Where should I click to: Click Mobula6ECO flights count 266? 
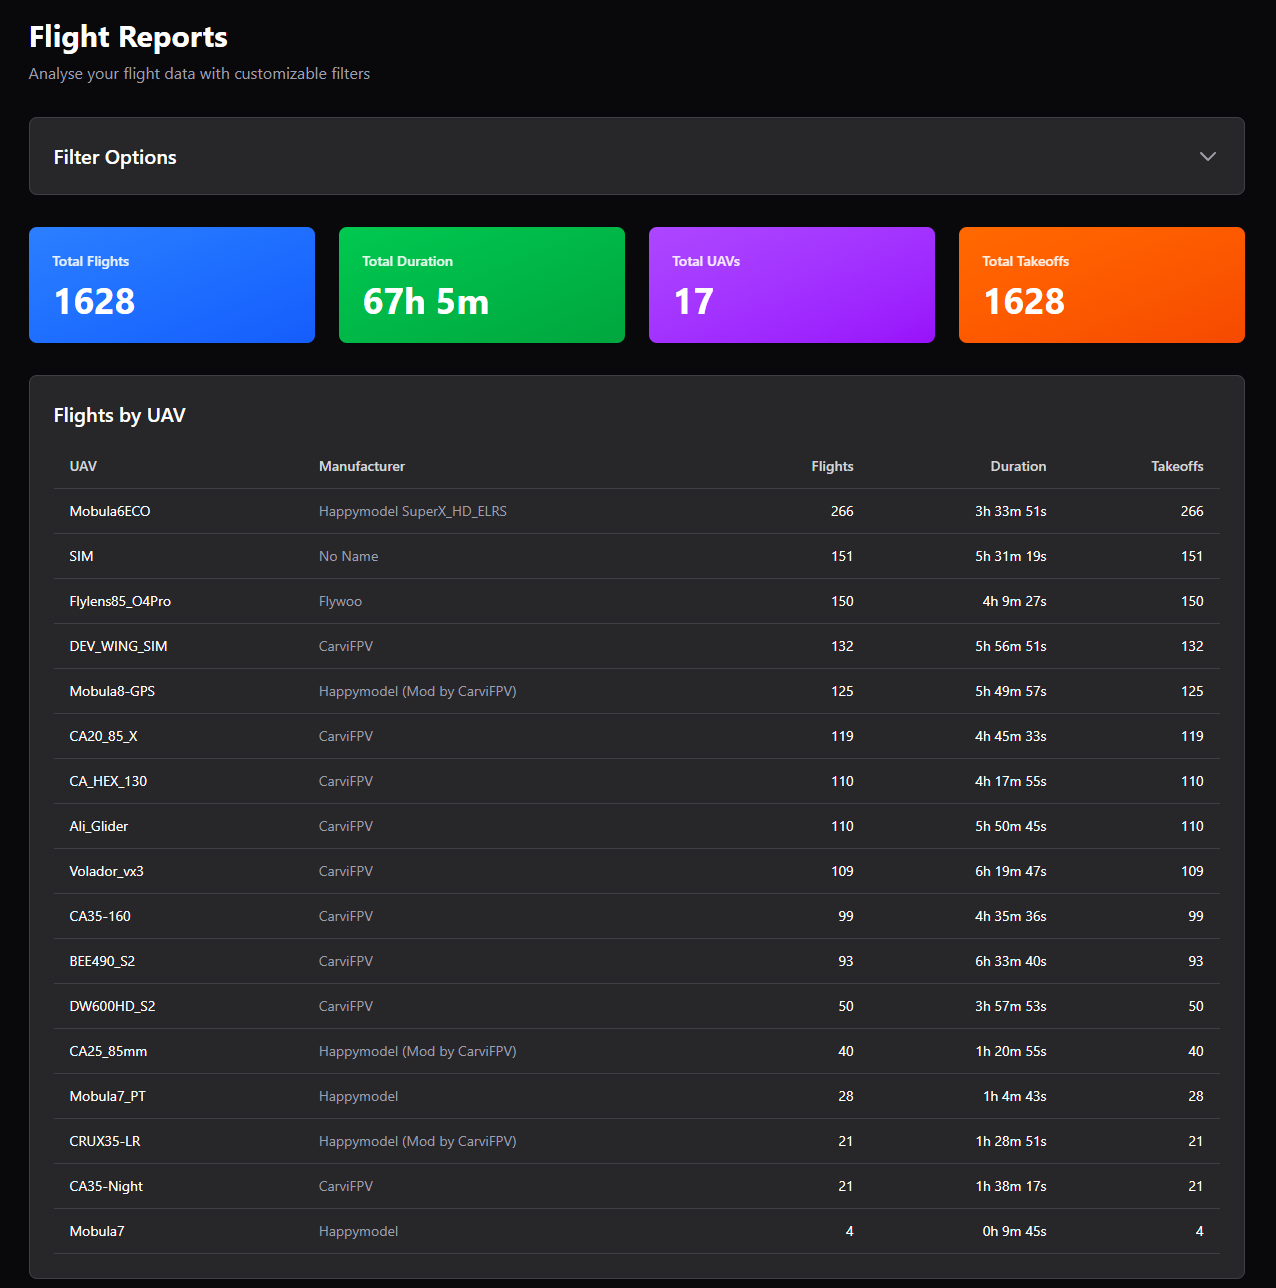(x=842, y=511)
